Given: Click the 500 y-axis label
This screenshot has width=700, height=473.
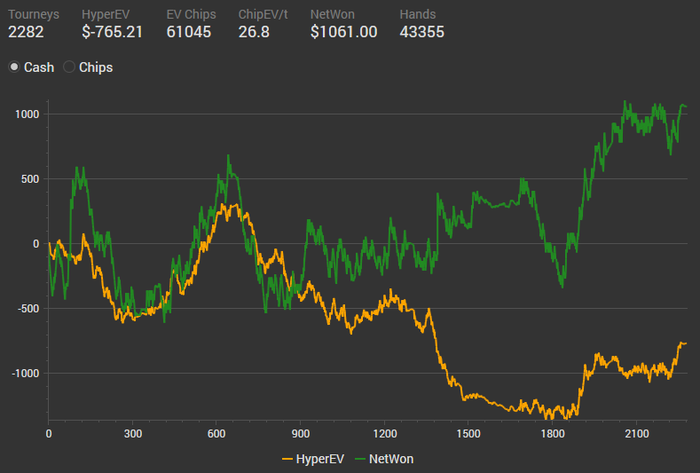Looking at the screenshot, I should tap(30, 179).
